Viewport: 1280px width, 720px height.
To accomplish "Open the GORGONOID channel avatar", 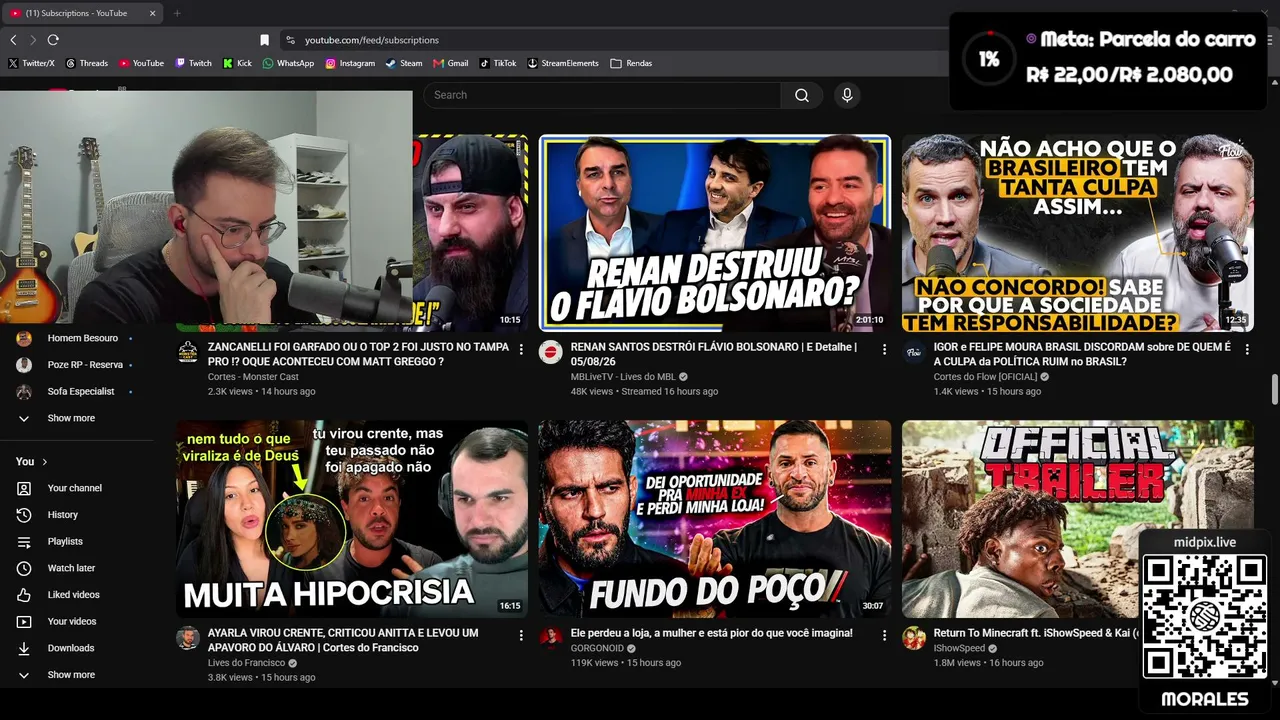I will click(550, 637).
